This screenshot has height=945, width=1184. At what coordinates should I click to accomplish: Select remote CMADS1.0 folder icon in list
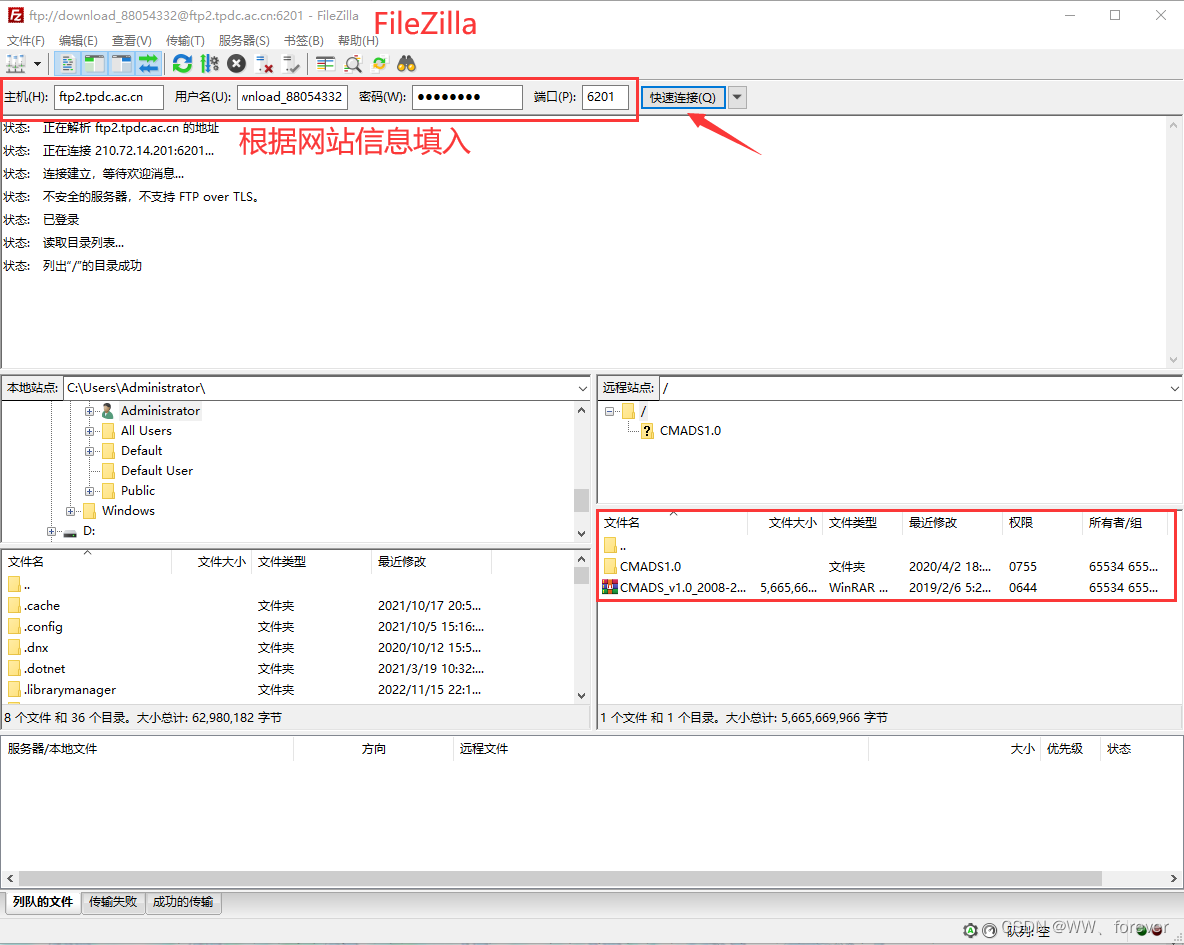610,567
